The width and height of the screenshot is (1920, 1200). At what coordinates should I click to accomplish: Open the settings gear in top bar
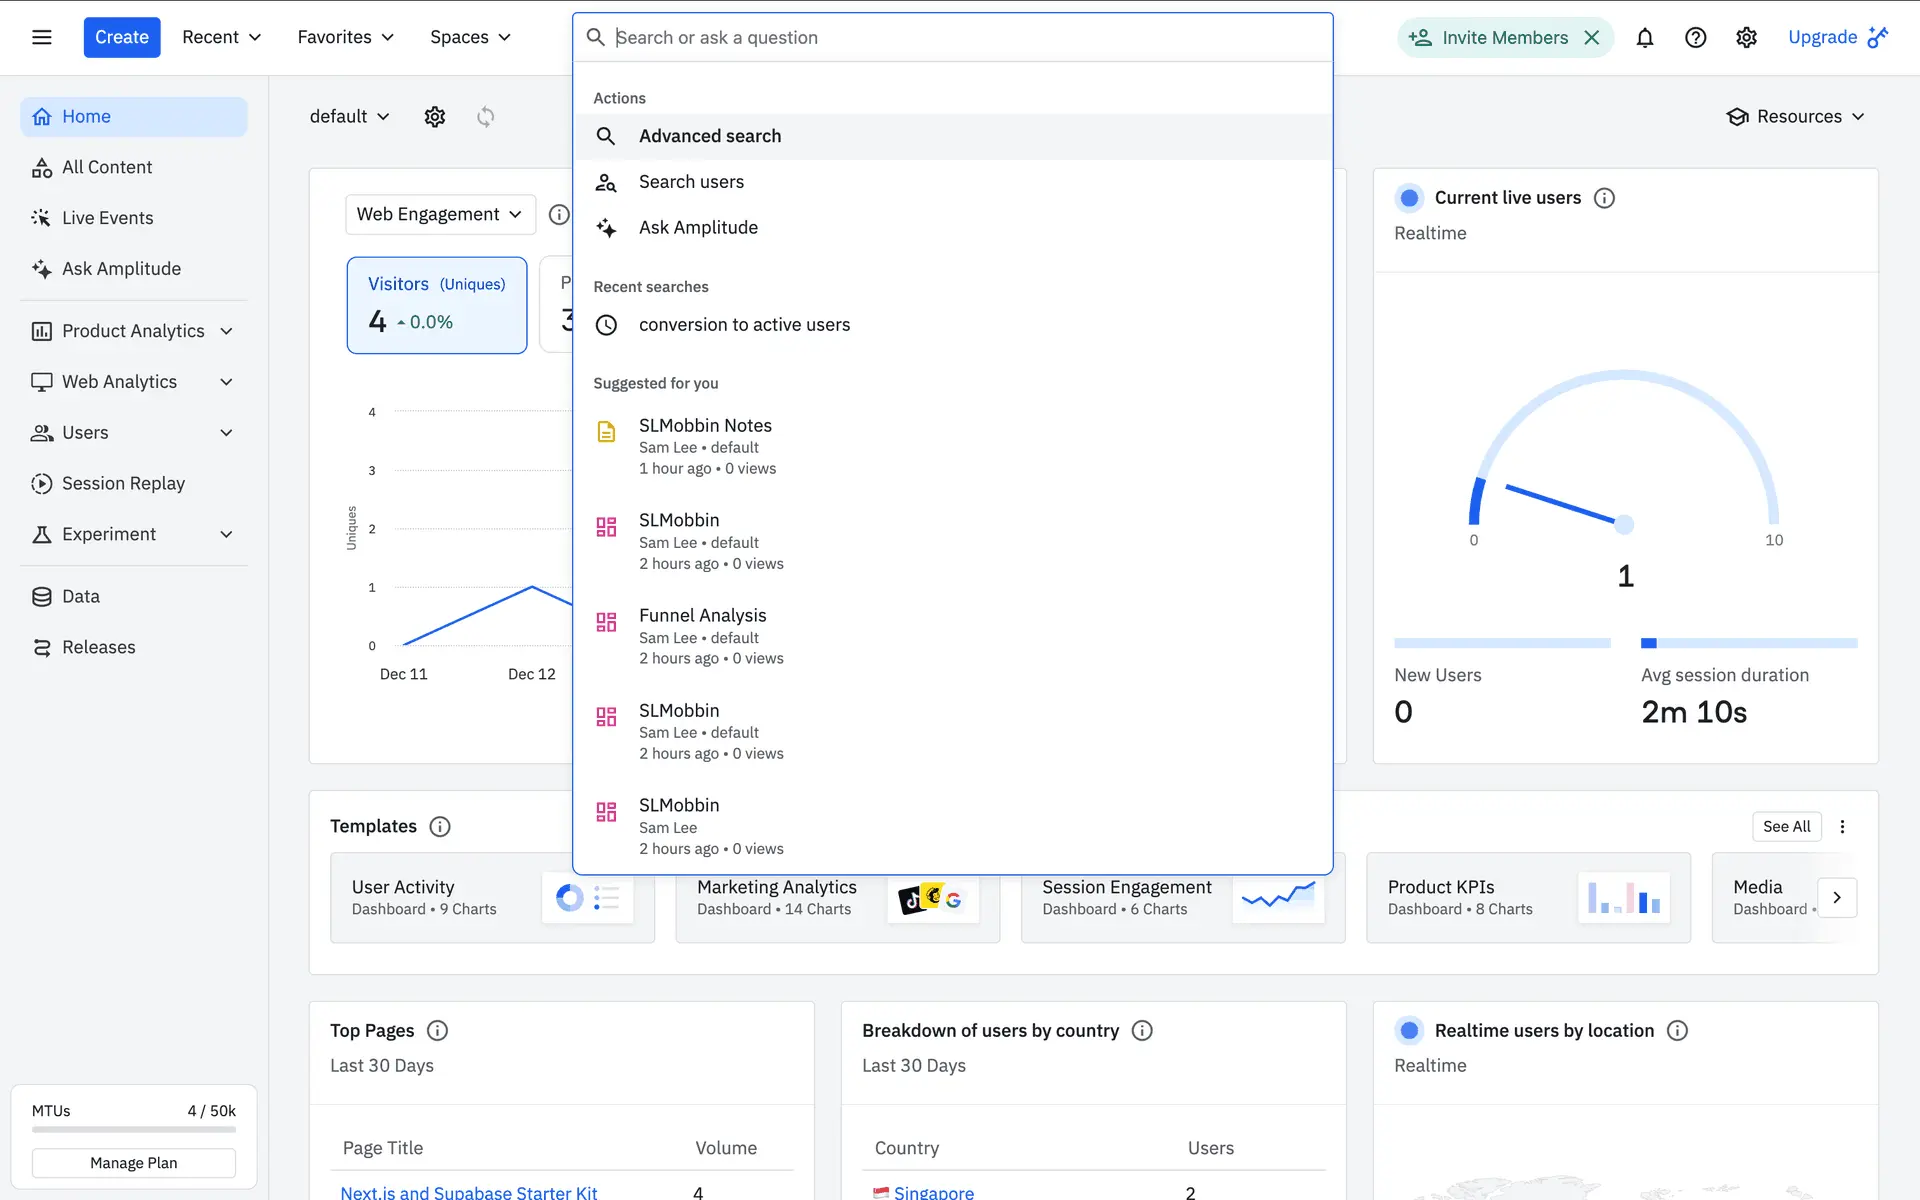point(1746,38)
